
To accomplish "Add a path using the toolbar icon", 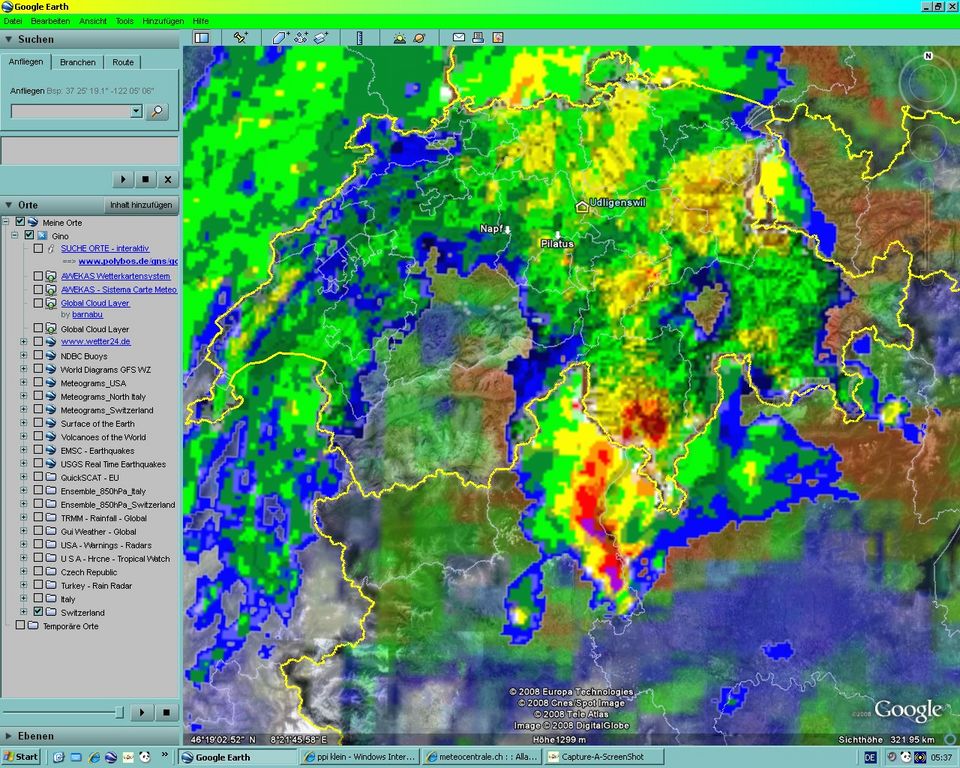I will click(x=301, y=38).
